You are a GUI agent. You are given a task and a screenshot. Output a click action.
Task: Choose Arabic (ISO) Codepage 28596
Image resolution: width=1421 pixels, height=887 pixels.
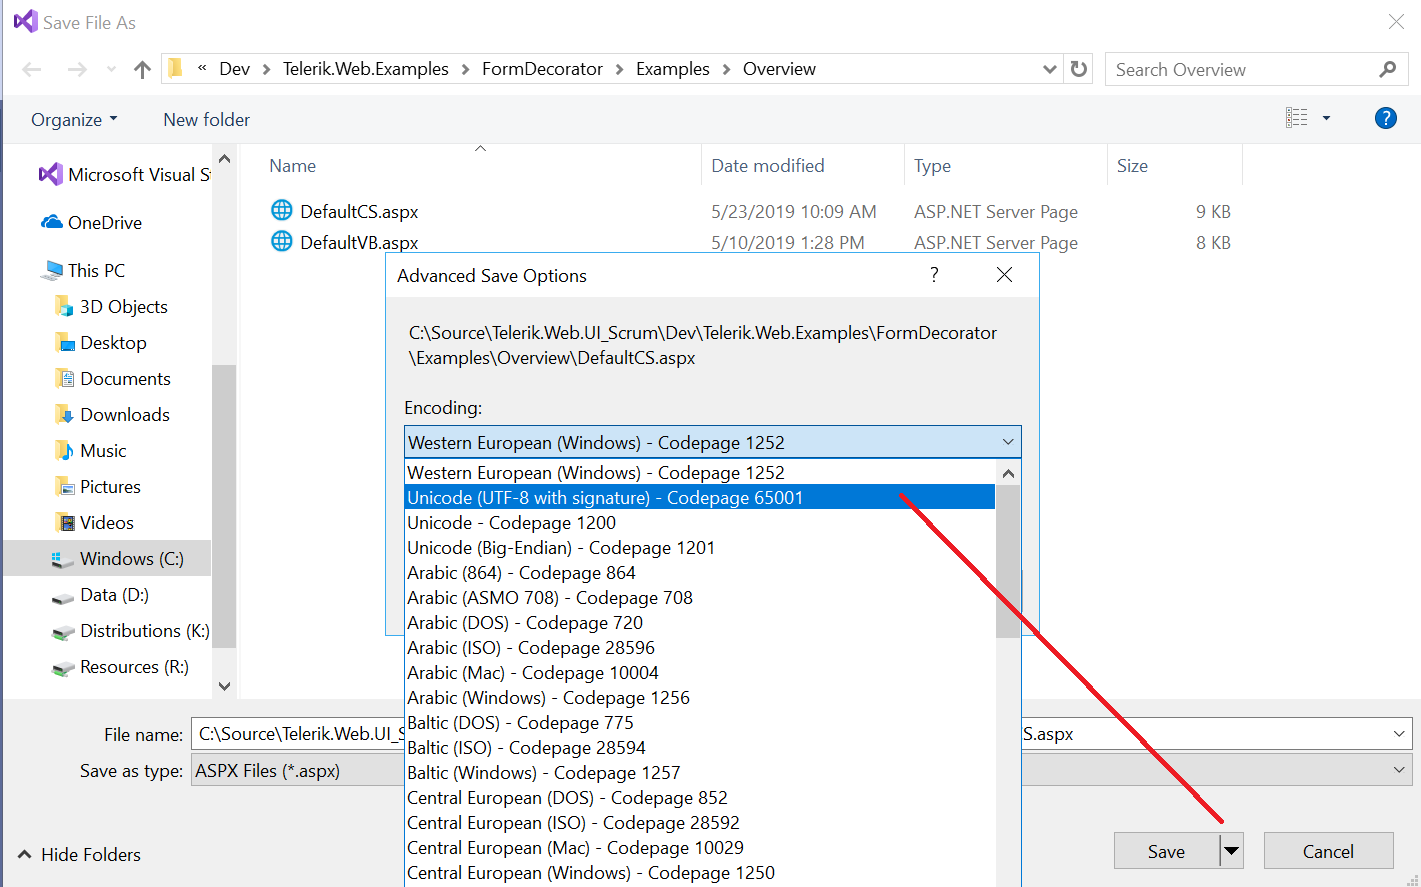click(700, 648)
